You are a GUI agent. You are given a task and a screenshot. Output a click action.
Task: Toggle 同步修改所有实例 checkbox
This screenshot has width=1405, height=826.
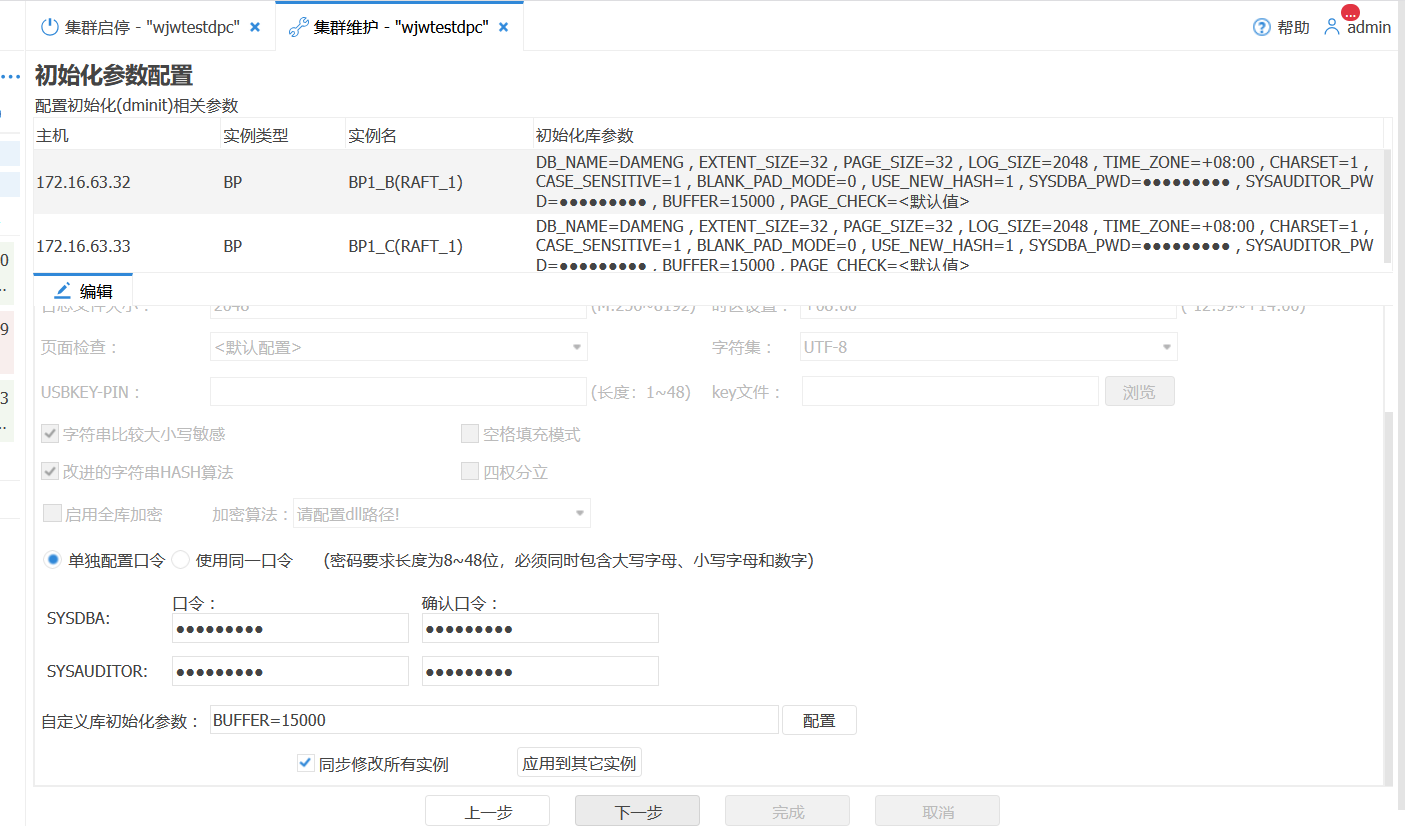click(306, 763)
